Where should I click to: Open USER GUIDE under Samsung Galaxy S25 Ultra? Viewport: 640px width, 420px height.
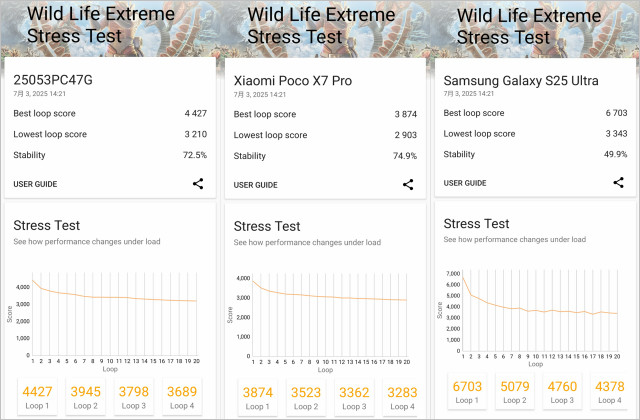coord(465,183)
